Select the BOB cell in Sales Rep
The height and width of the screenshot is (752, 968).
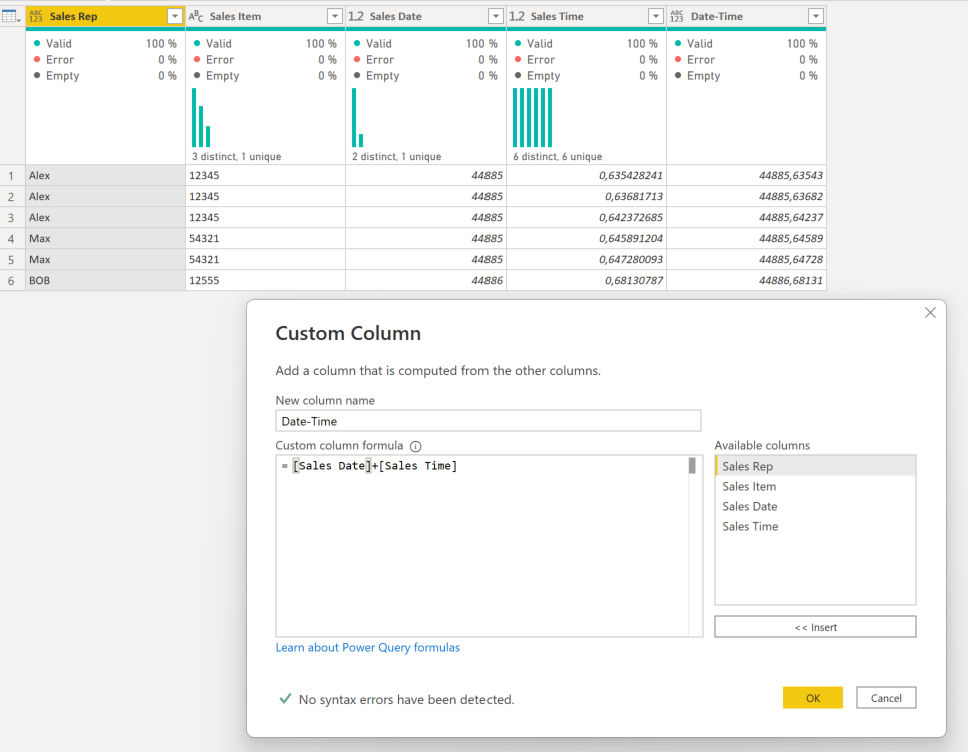pyautogui.click(x=105, y=280)
